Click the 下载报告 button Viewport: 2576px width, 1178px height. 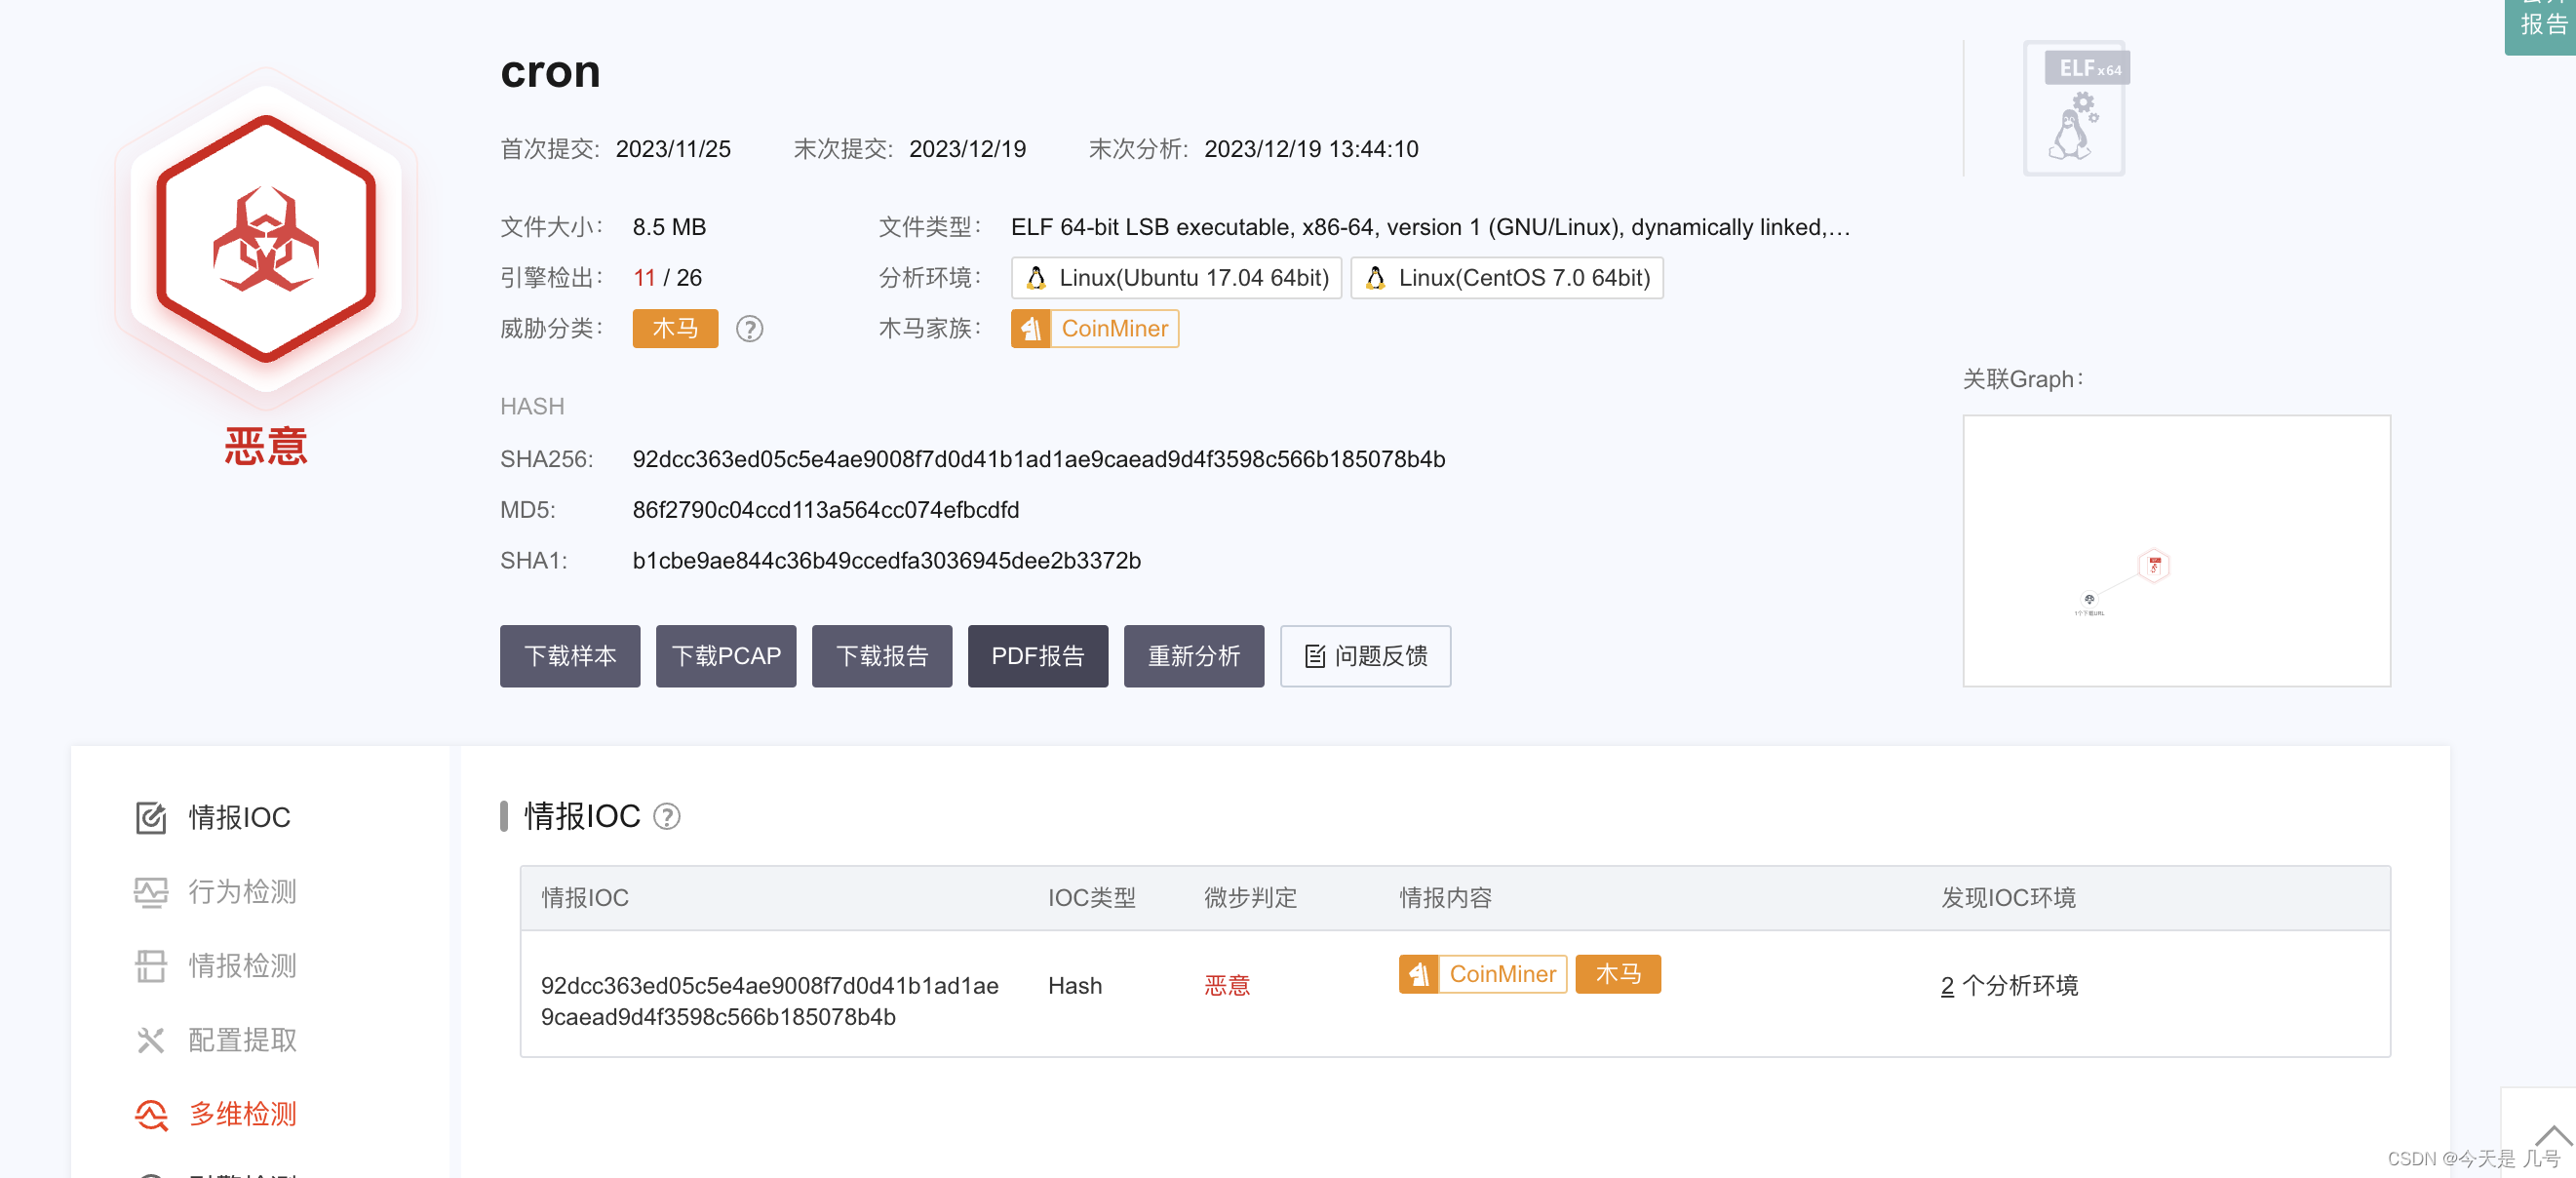[x=882, y=656]
